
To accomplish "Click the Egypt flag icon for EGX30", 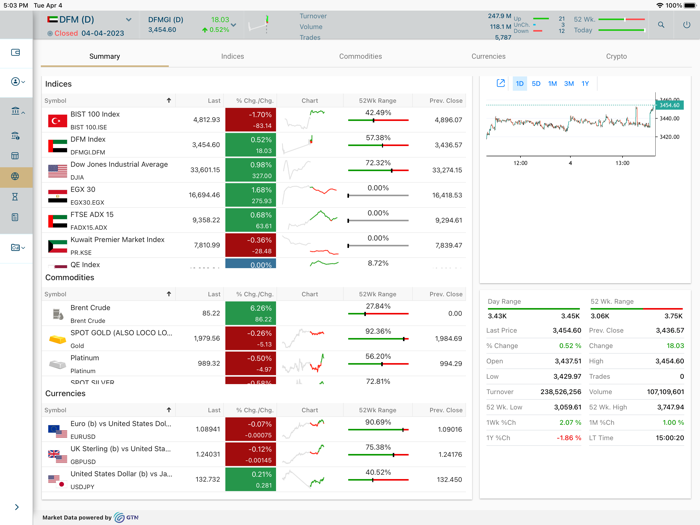I will click(58, 196).
